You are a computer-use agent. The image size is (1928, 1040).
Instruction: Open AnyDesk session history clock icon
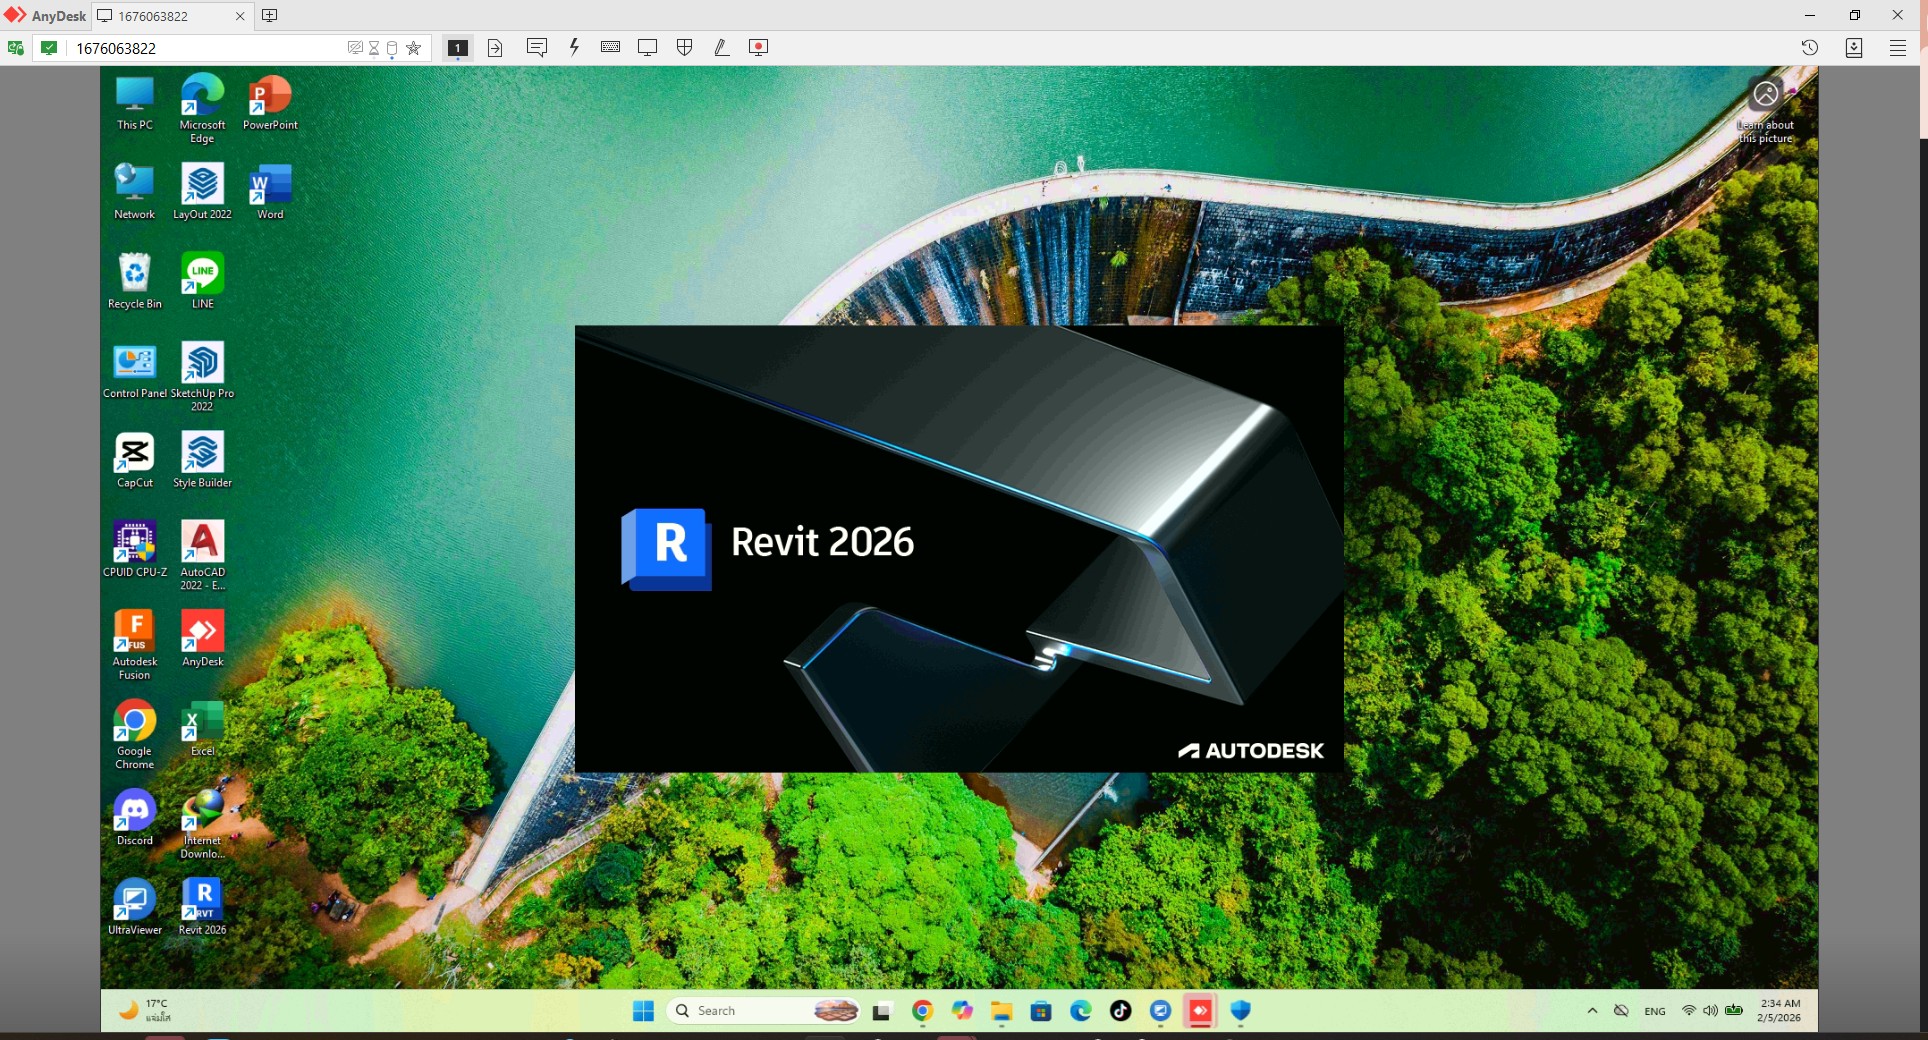coord(1810,47)
